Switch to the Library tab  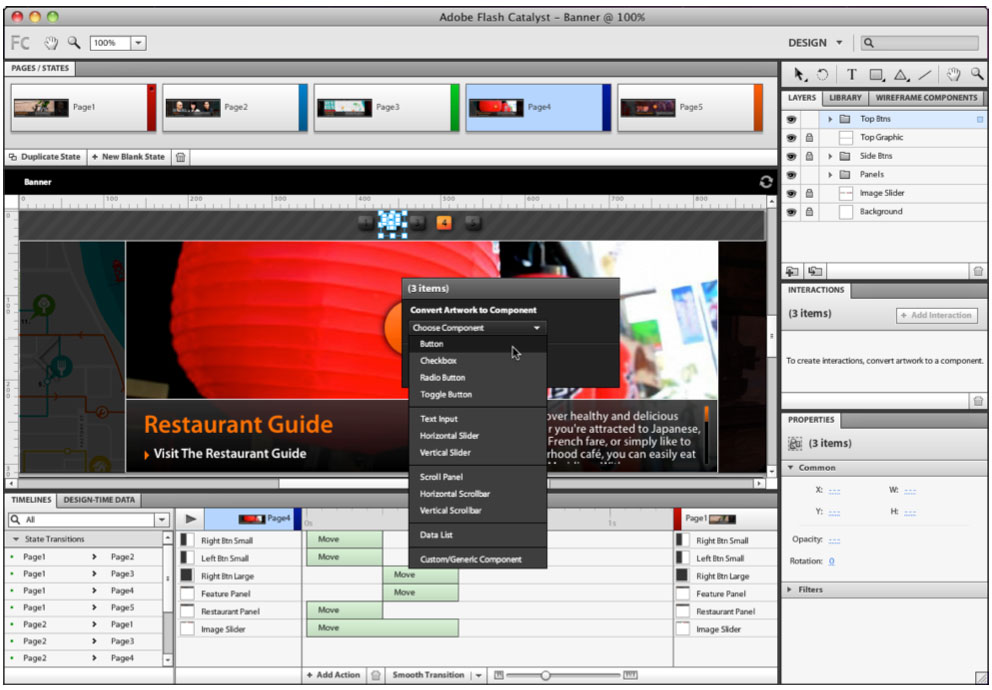[x=845, y=98]
